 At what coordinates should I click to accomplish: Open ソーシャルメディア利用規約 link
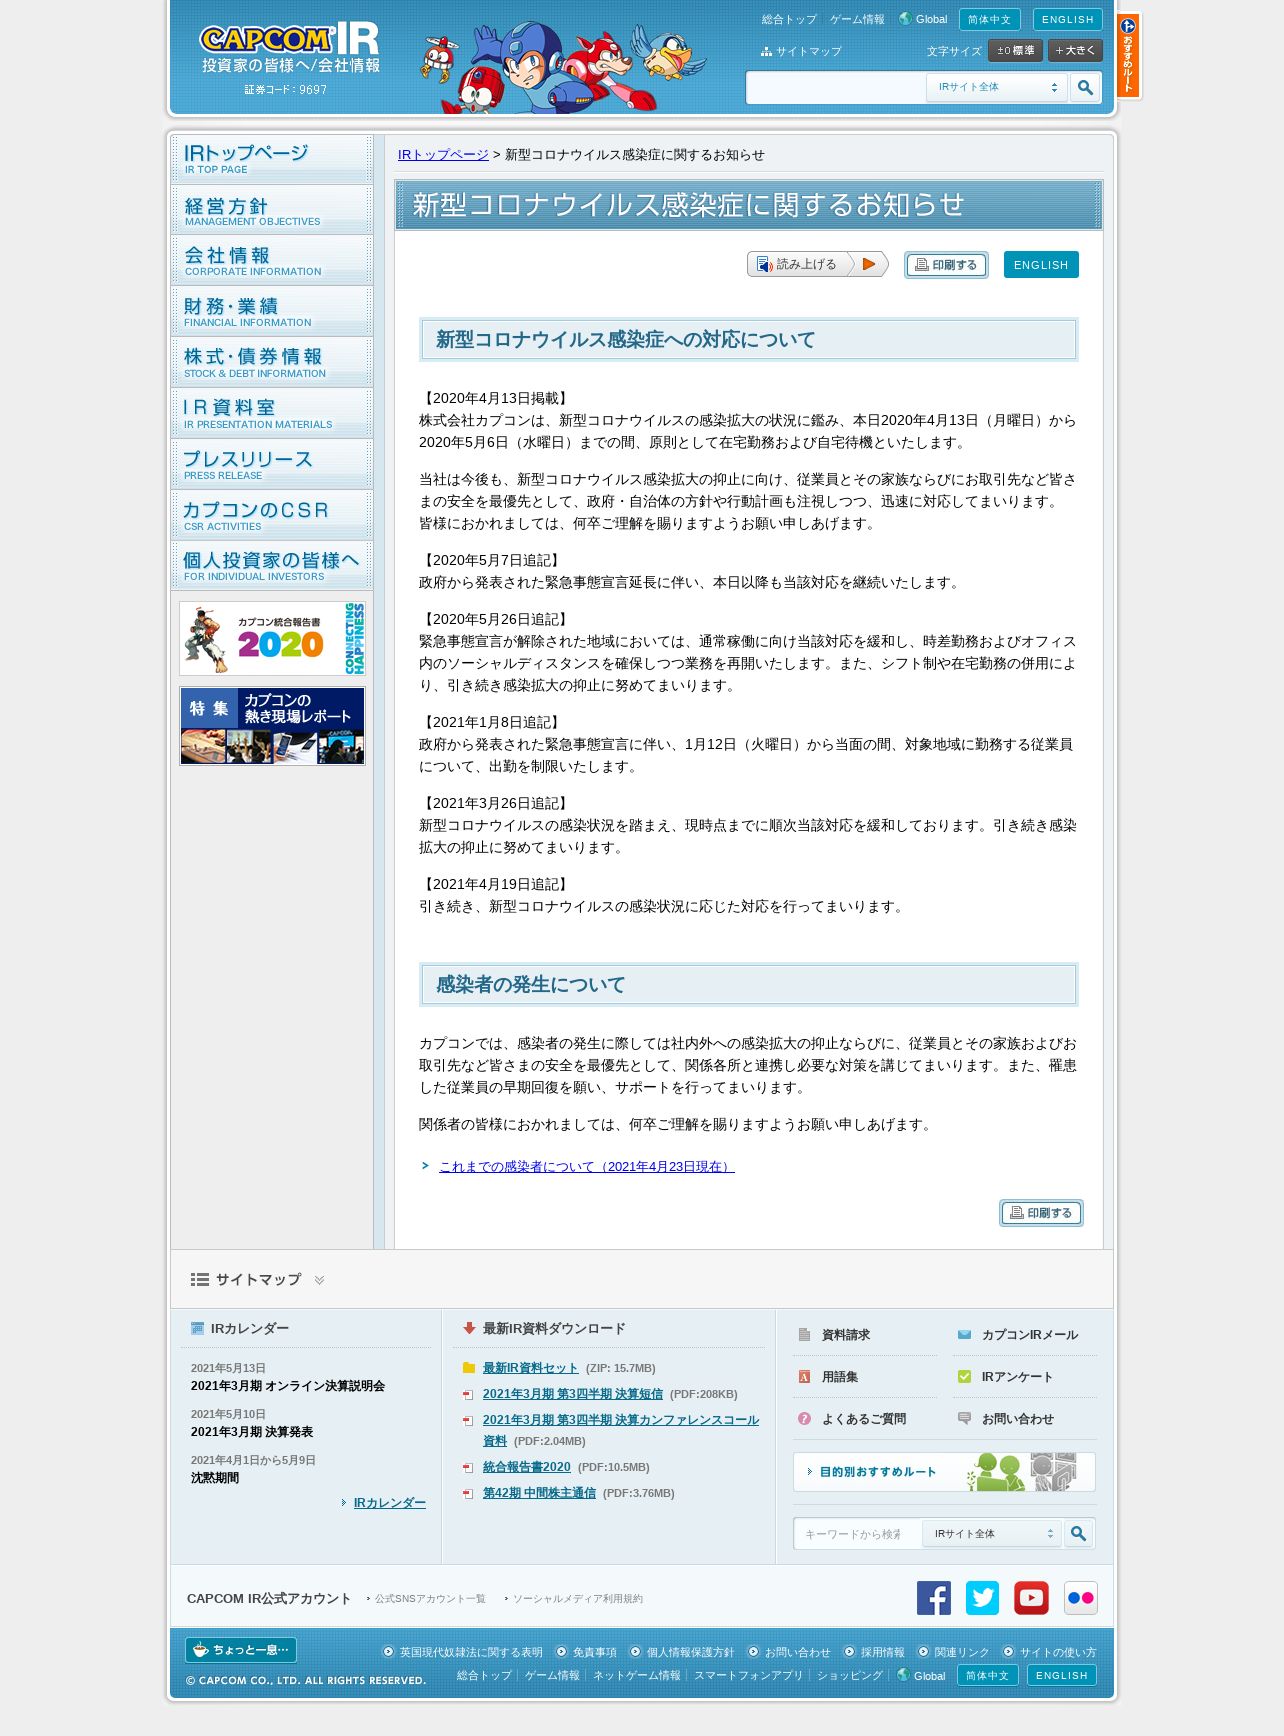[x=578, y=1599]
